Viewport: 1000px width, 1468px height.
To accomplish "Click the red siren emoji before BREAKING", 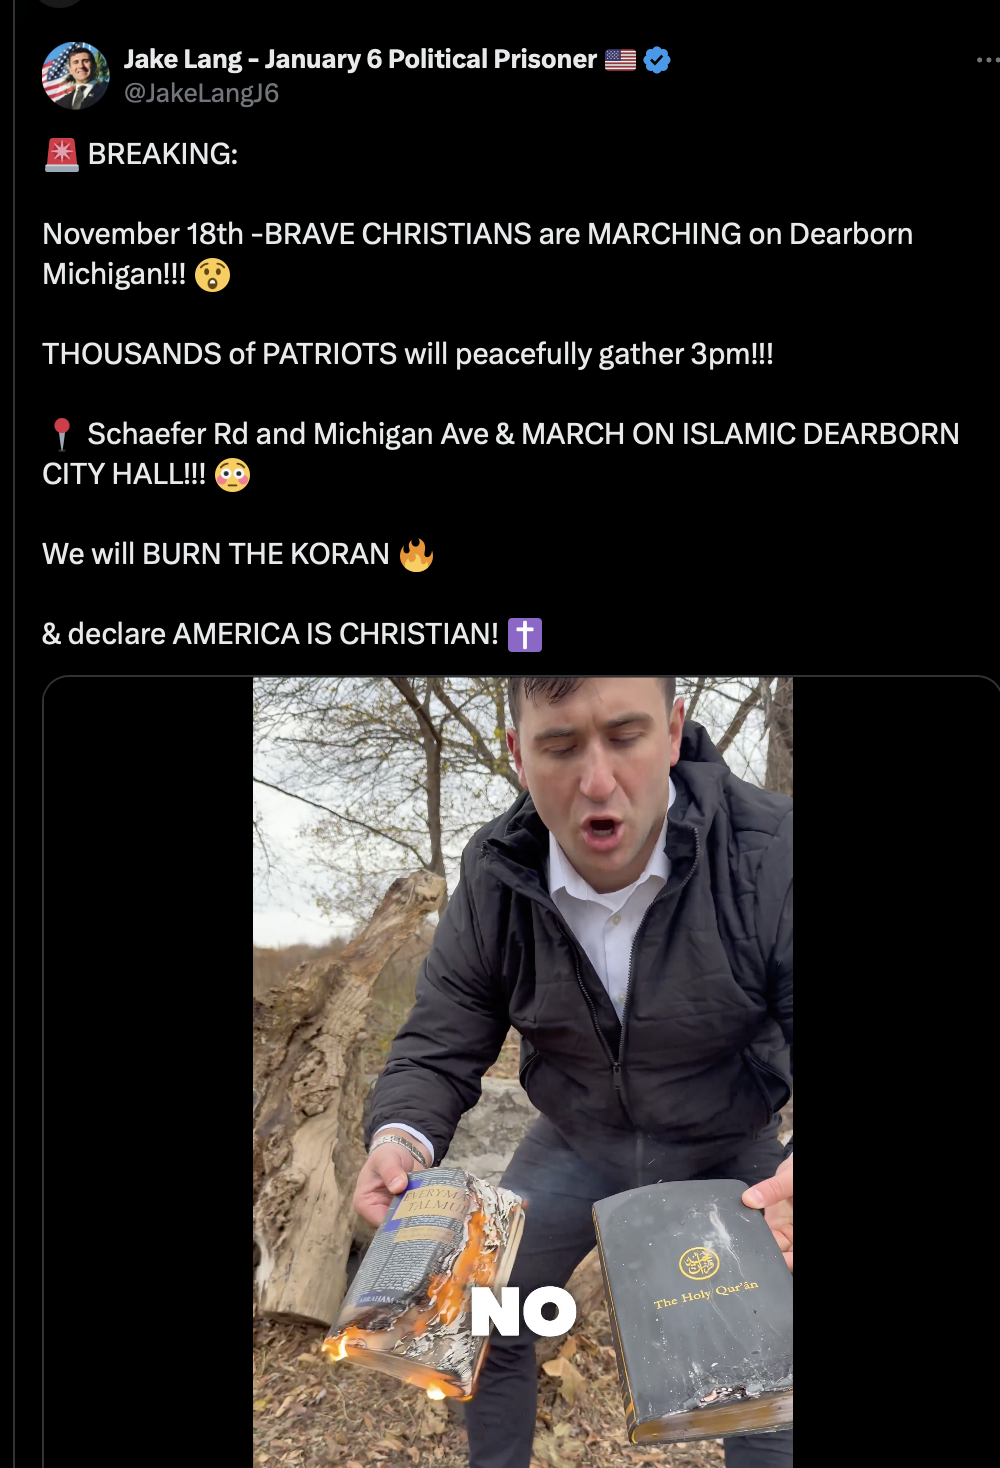I will 62,155.
